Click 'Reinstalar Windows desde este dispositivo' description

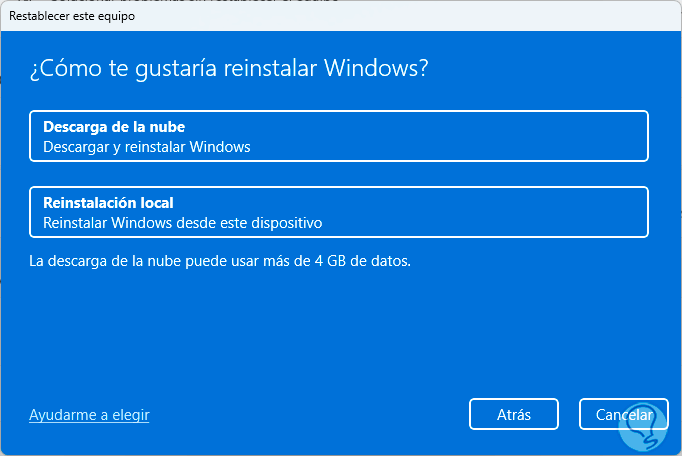[x=182, y=223]
